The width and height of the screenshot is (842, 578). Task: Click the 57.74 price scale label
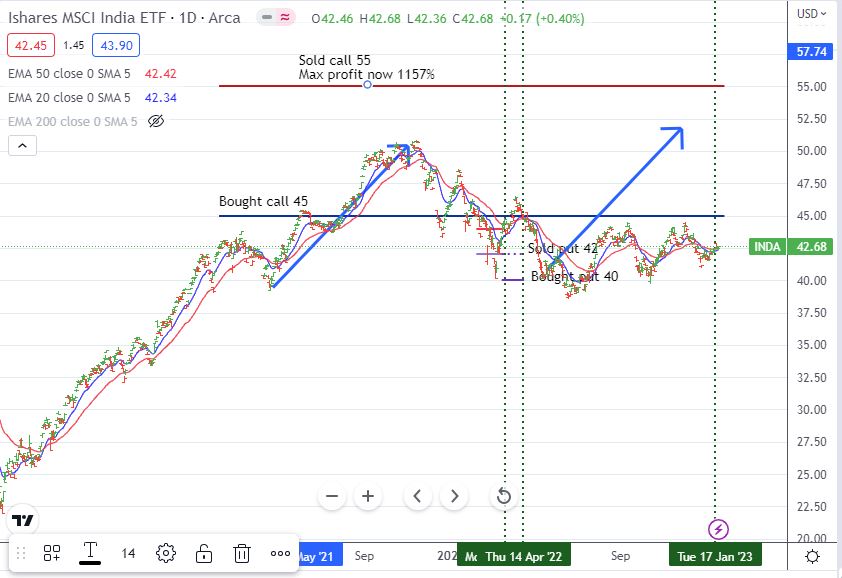[x=811, y=52]
